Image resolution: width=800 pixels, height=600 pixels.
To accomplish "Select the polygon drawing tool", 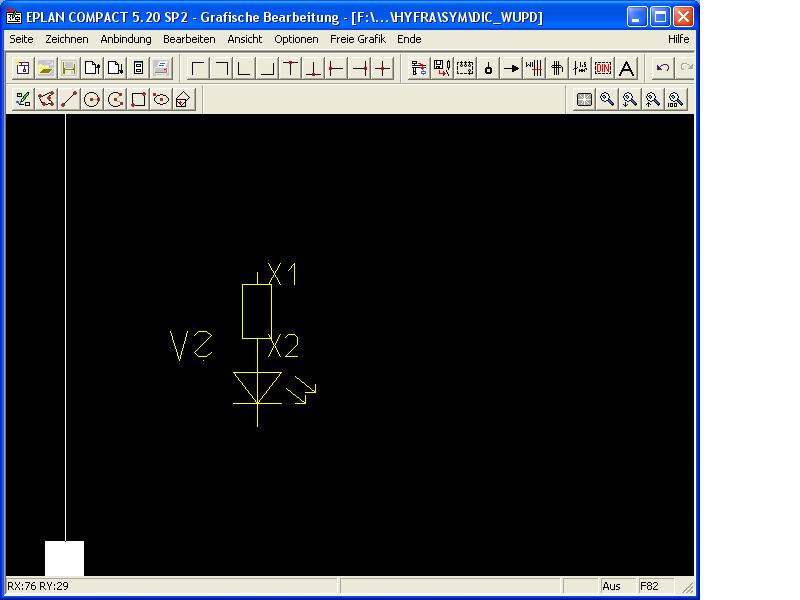I will click(x=46, y=99).
